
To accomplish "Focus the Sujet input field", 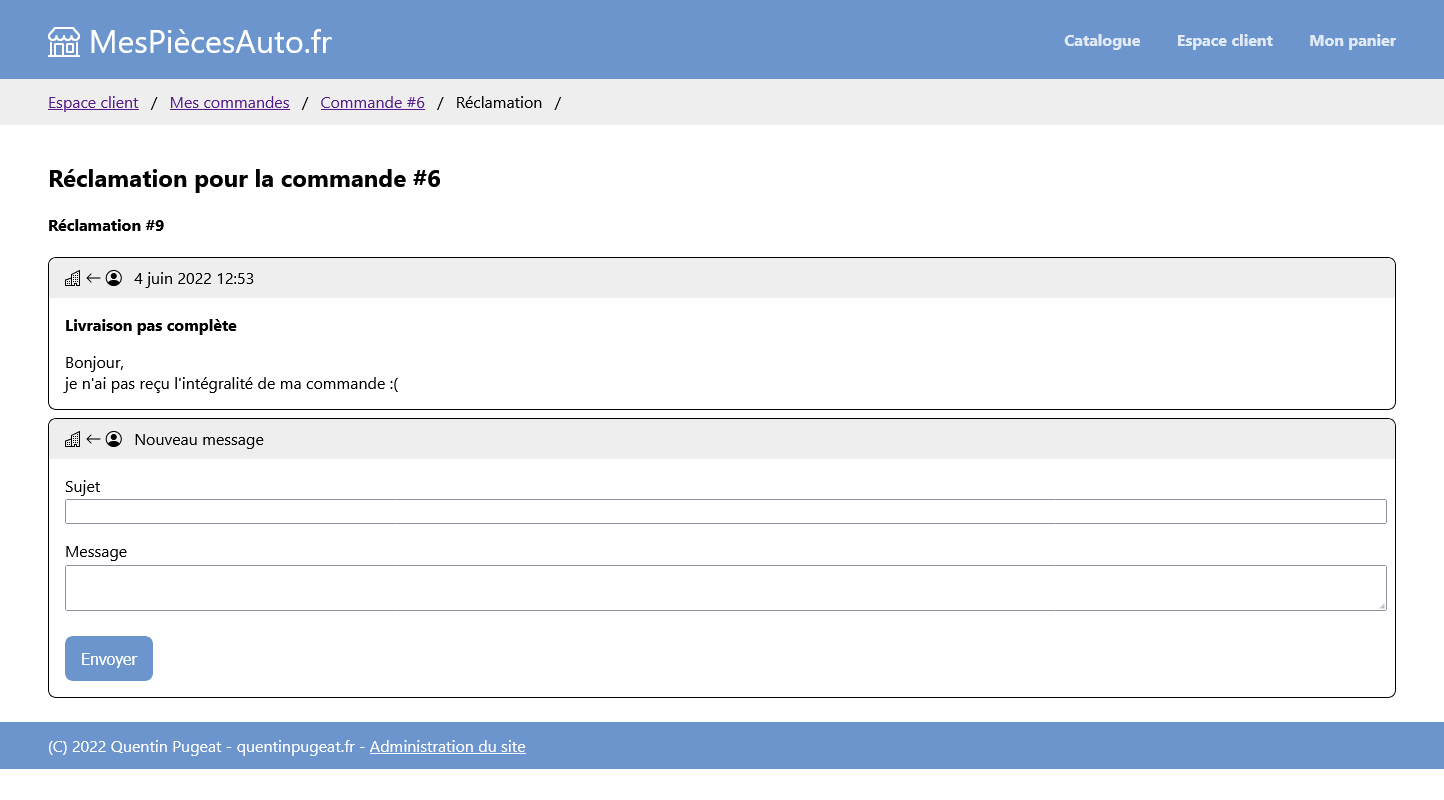I will tap(726, 512).
